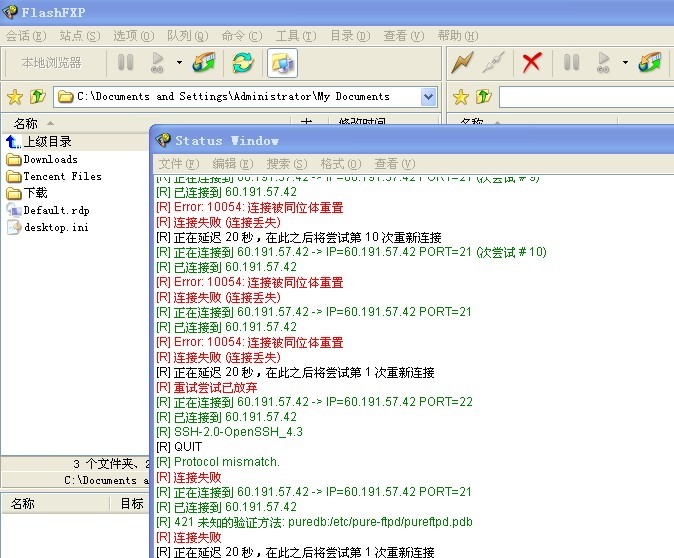Open the 帮助 (Help) menu
The height and width of the screenshot is (558, 674).
[458, 36]
